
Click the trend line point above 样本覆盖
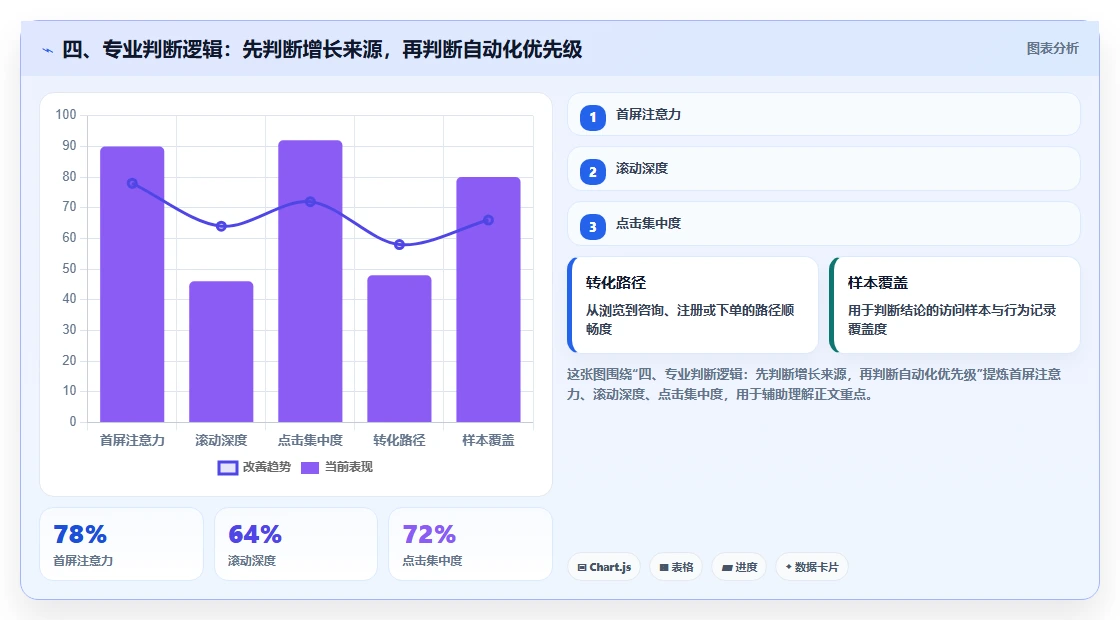tap(489, 220)
